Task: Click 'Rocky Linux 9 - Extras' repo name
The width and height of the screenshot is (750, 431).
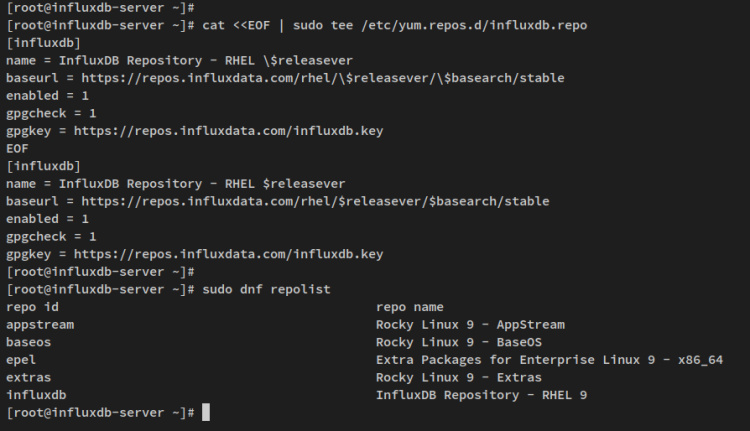Action: pyautogui.click(x=459, y=377)
